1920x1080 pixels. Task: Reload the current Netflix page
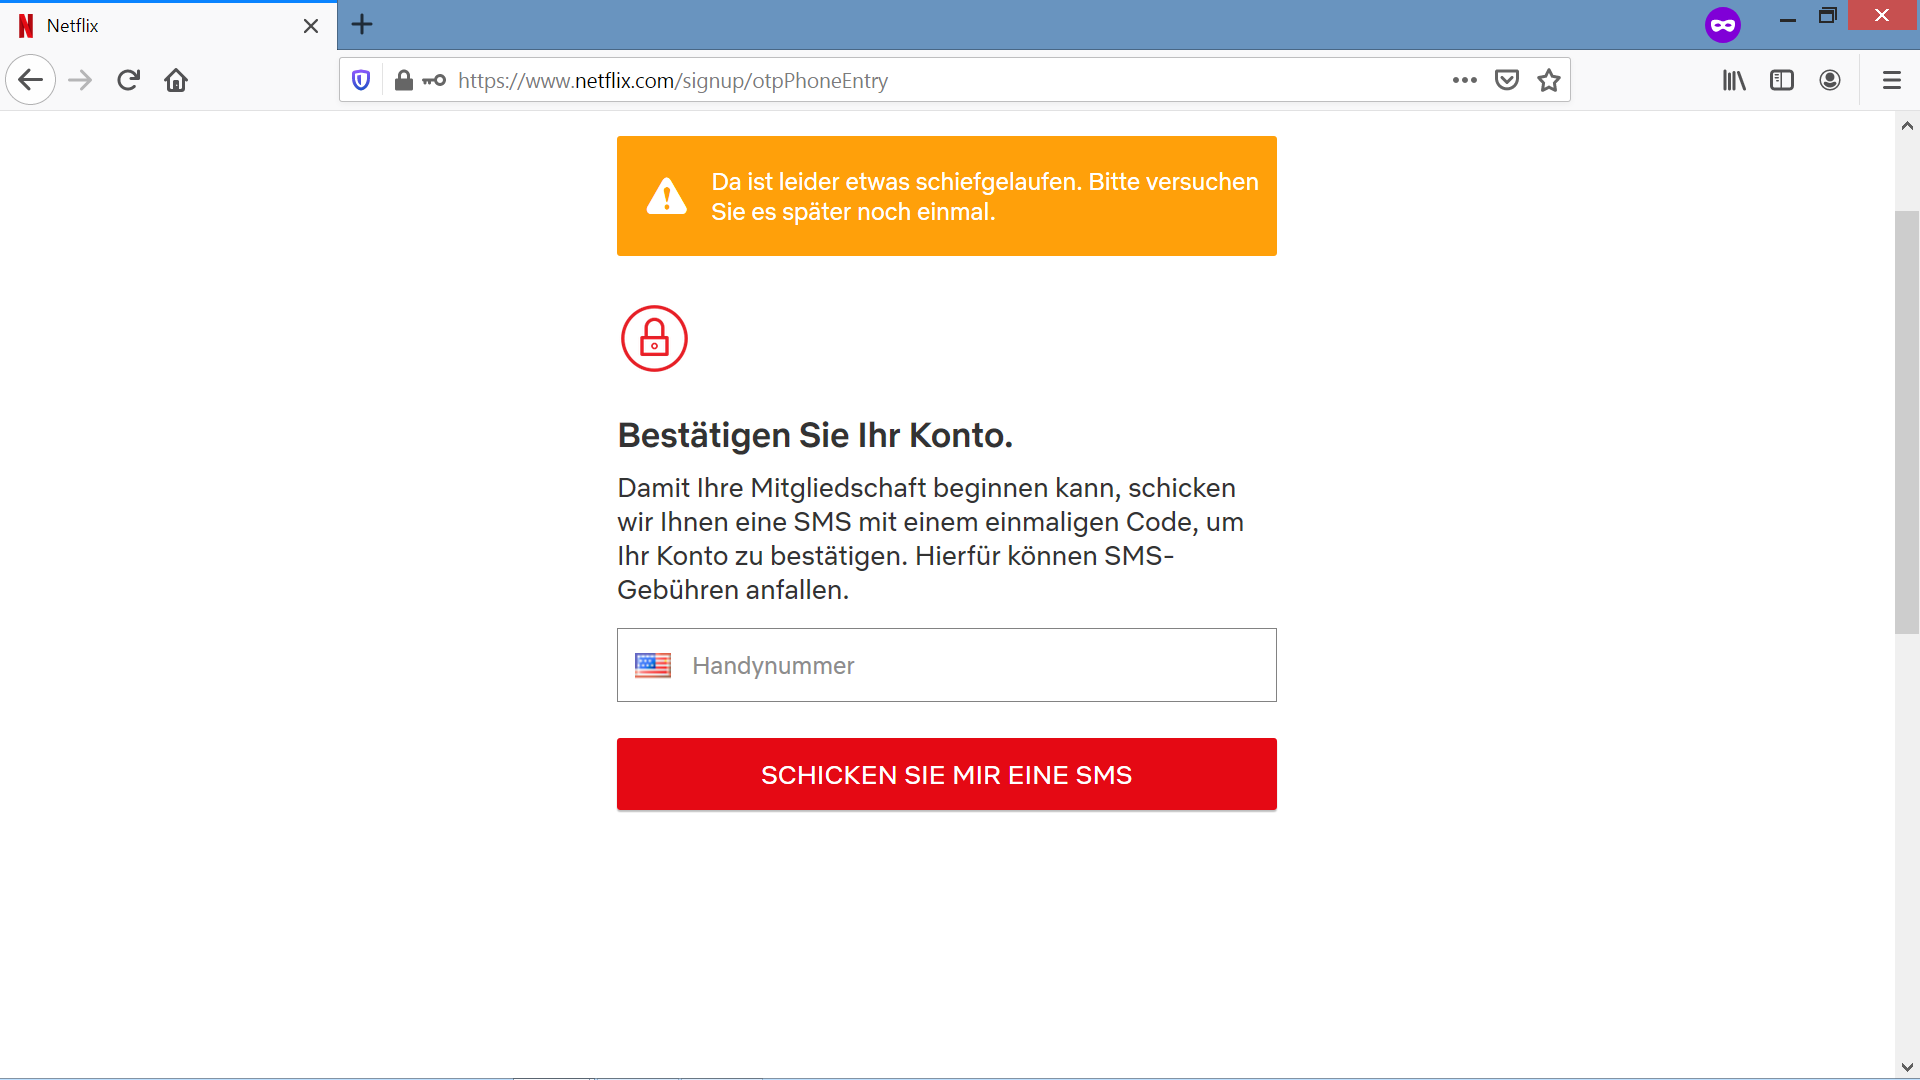point(128,80)
